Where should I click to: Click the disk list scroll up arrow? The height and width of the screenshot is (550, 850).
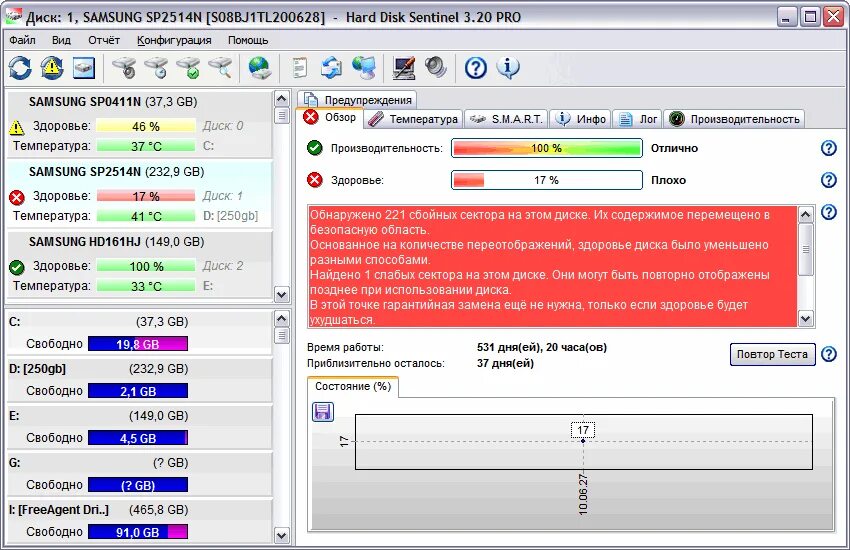(x=281, y=99)
